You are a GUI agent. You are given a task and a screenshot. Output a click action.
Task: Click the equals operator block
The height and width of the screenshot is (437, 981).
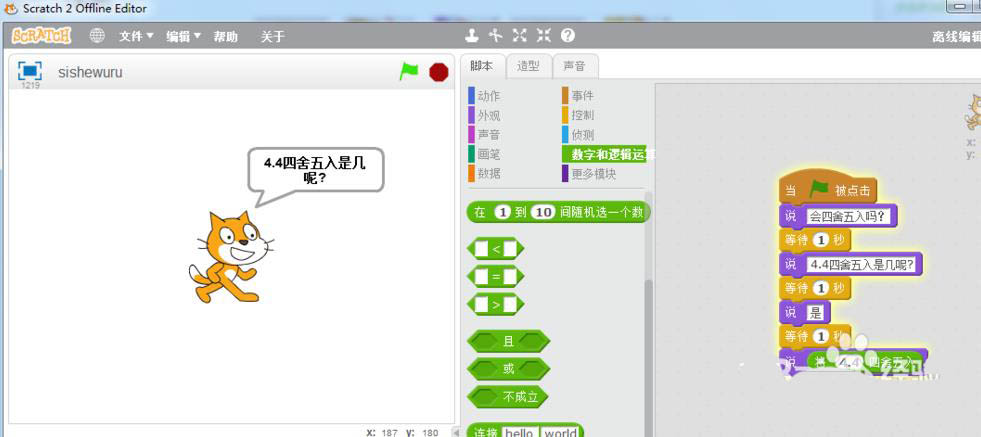496,276
